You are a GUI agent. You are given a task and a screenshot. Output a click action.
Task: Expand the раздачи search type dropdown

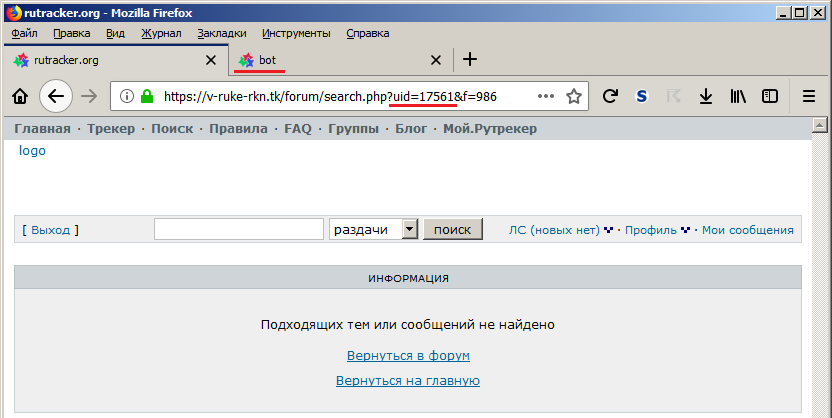coord(408,229)
